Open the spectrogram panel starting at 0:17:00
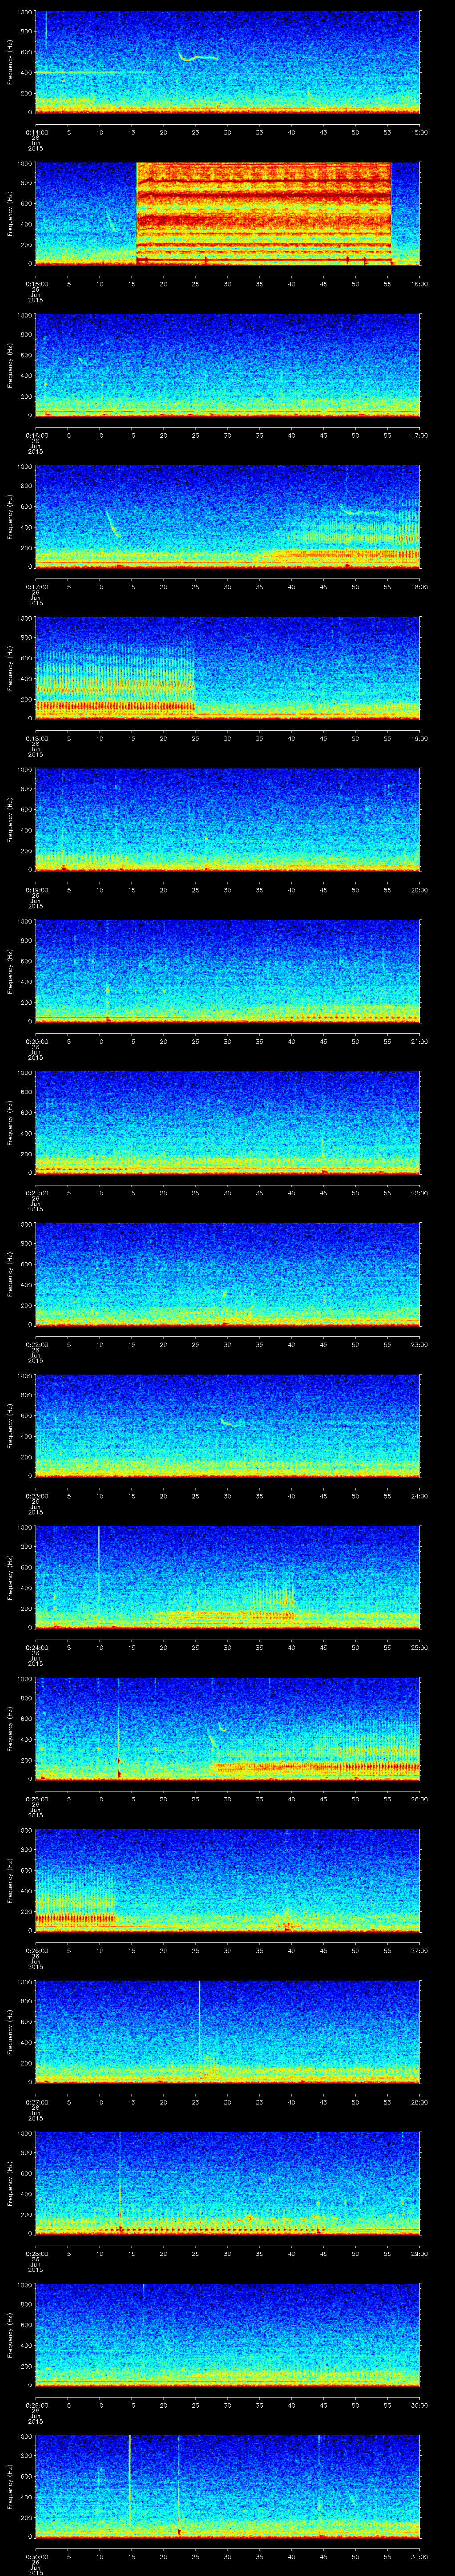 tap(227, 516)
